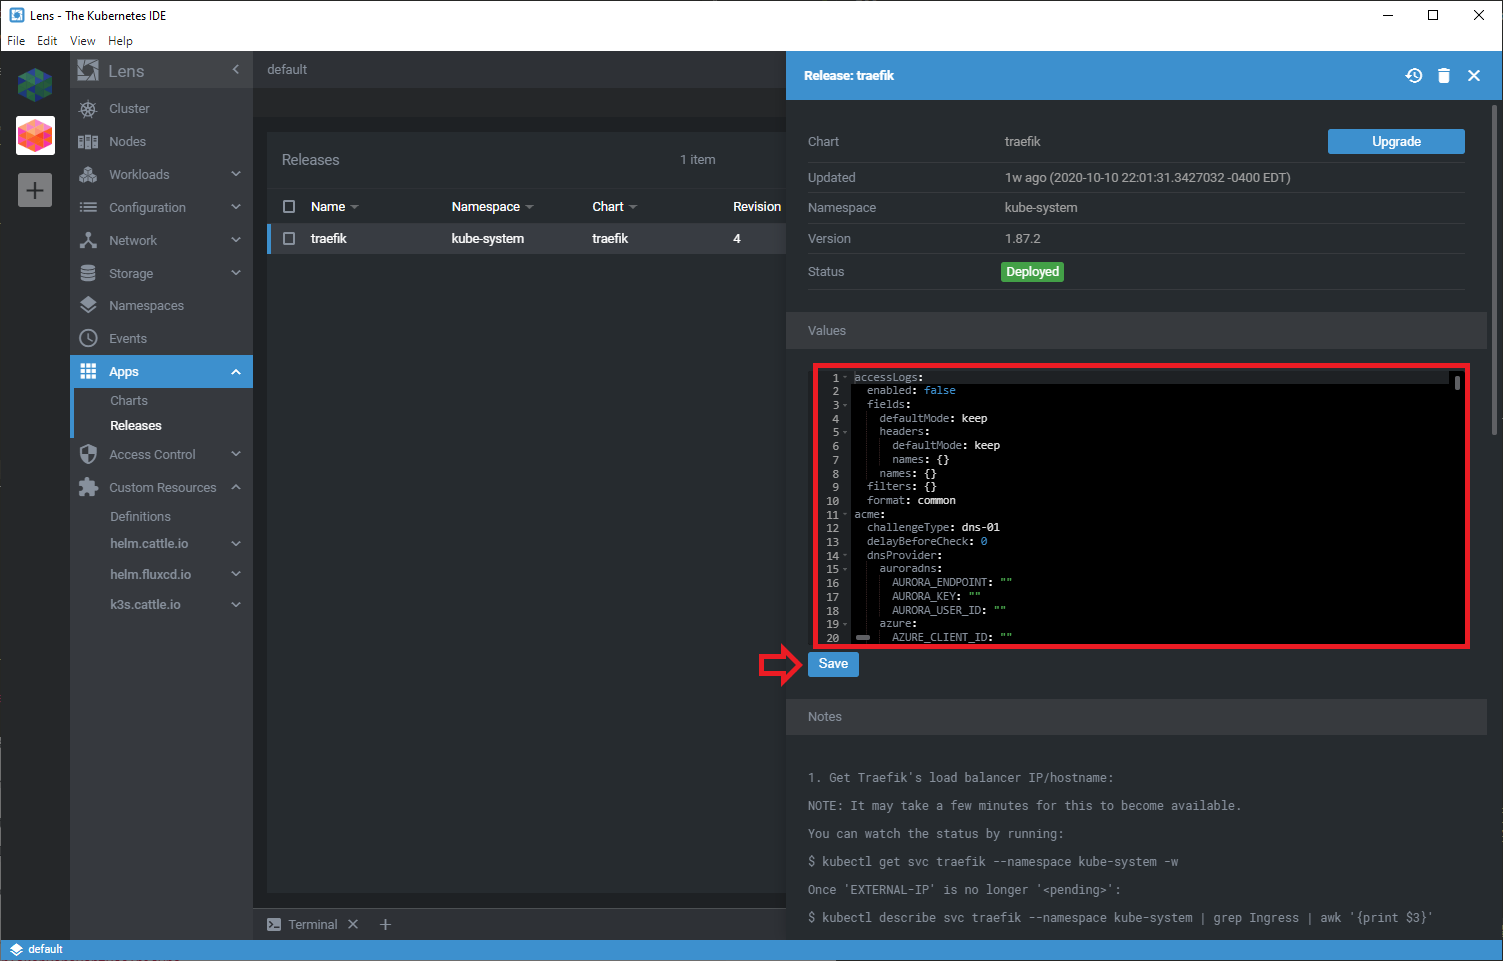Screen dimensions: 1503x961
Task: Open the File menu
Action: [16, 41]
